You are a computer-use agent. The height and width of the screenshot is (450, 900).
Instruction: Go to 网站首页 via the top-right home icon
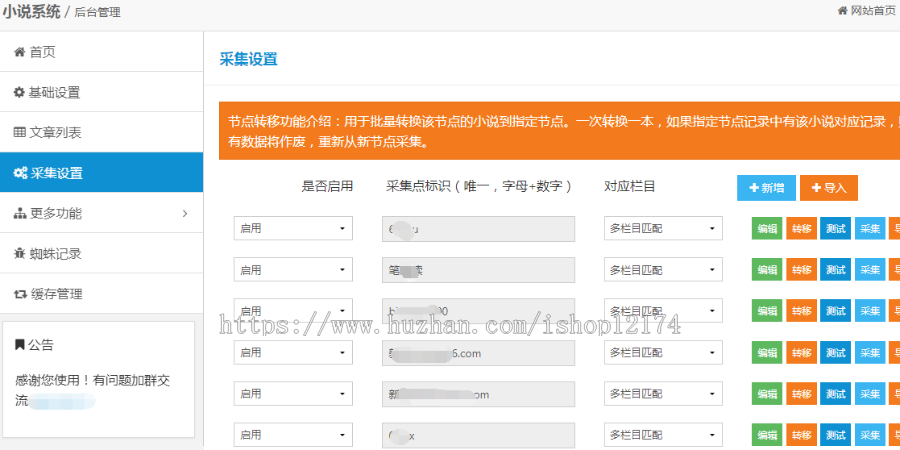coord(842,10)
